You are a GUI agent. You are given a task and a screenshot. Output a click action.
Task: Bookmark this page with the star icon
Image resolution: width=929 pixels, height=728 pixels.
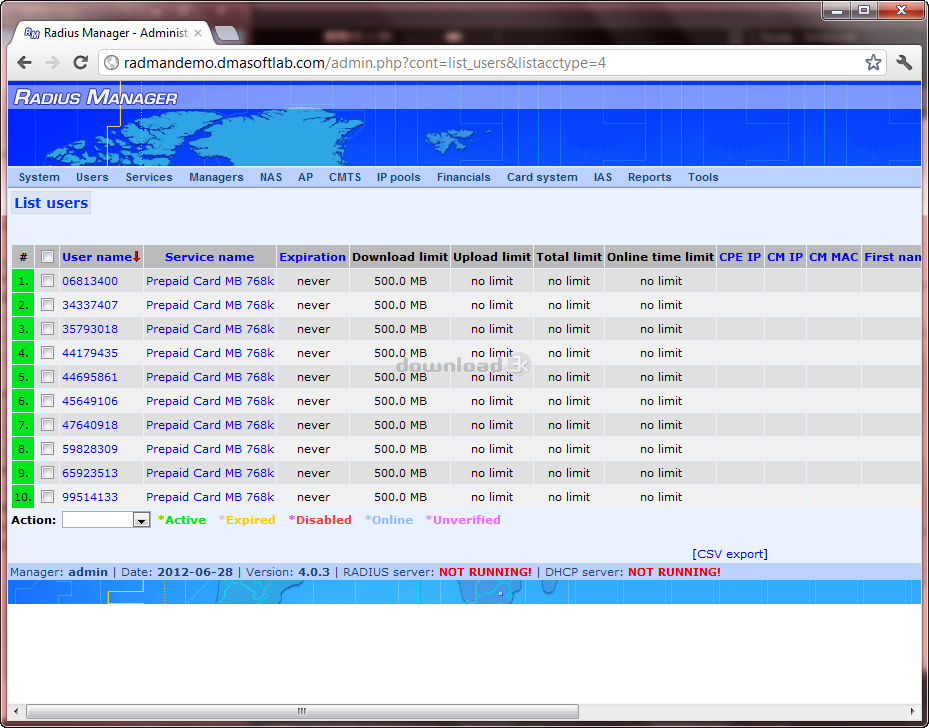[873, 62]
